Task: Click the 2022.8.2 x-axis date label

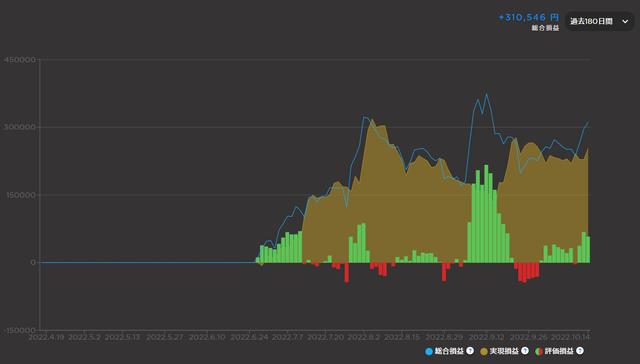Action: [x=364, y=337]
